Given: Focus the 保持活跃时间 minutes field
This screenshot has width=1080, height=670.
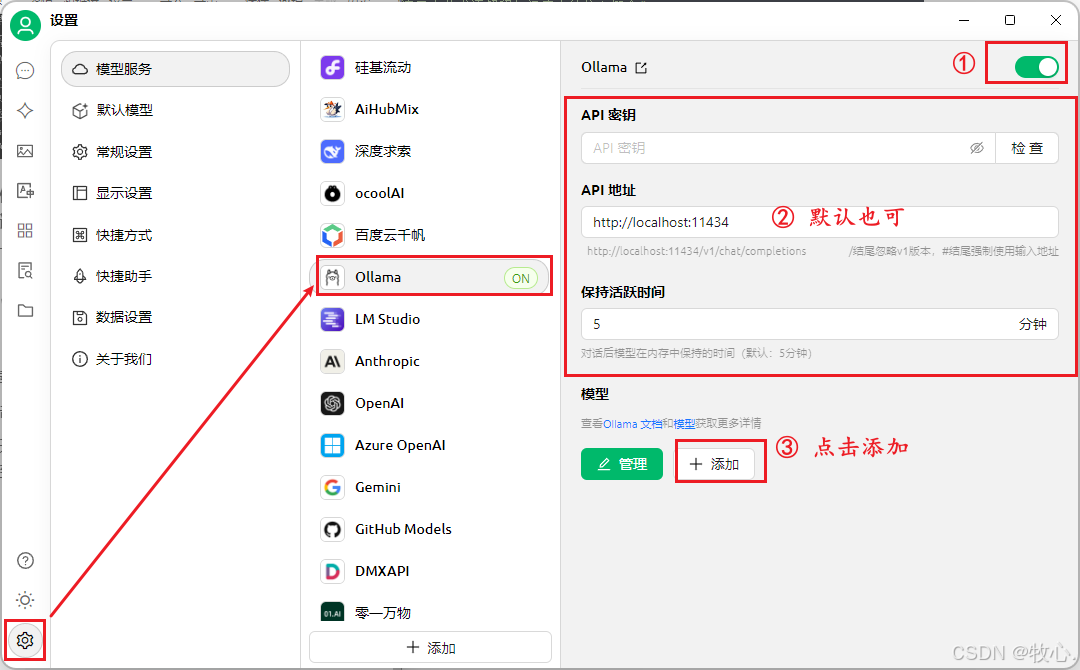Looking at the screenshot, I should coord(820,324).
